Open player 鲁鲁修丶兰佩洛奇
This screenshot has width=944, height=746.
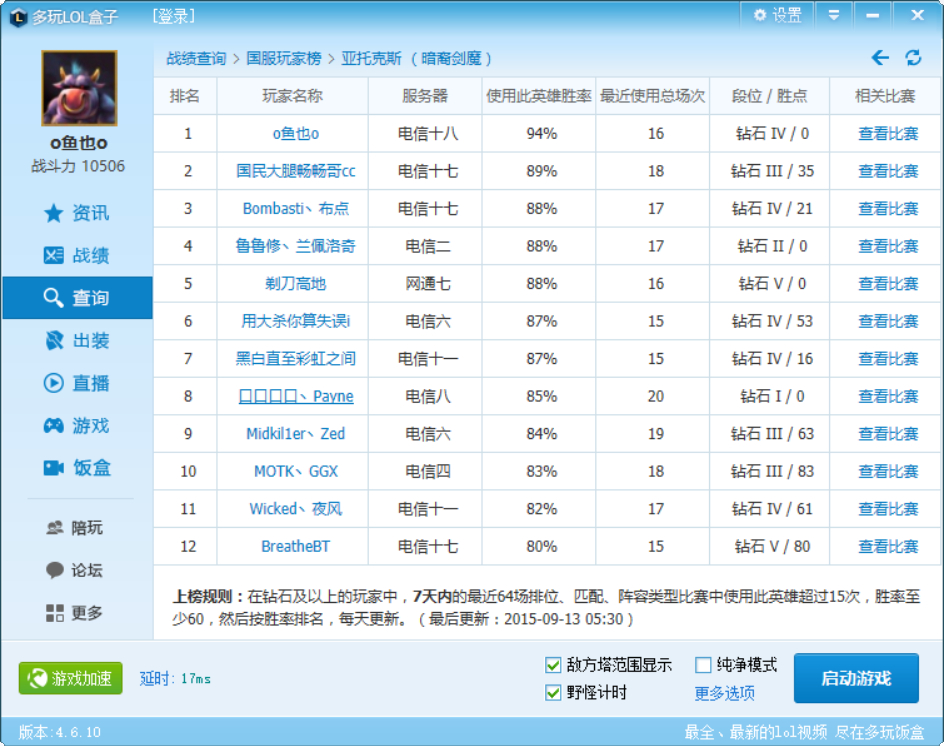pos(296,246)
